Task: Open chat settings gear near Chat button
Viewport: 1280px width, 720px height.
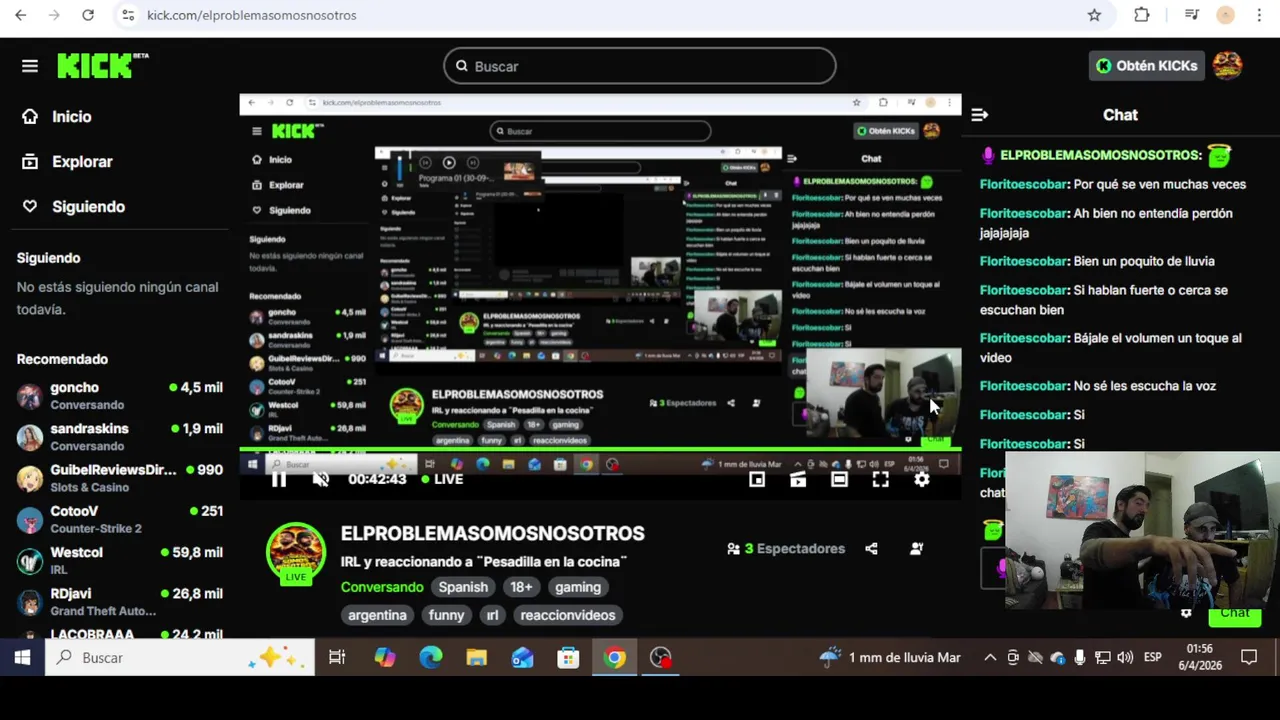Action: (1187, 614)
